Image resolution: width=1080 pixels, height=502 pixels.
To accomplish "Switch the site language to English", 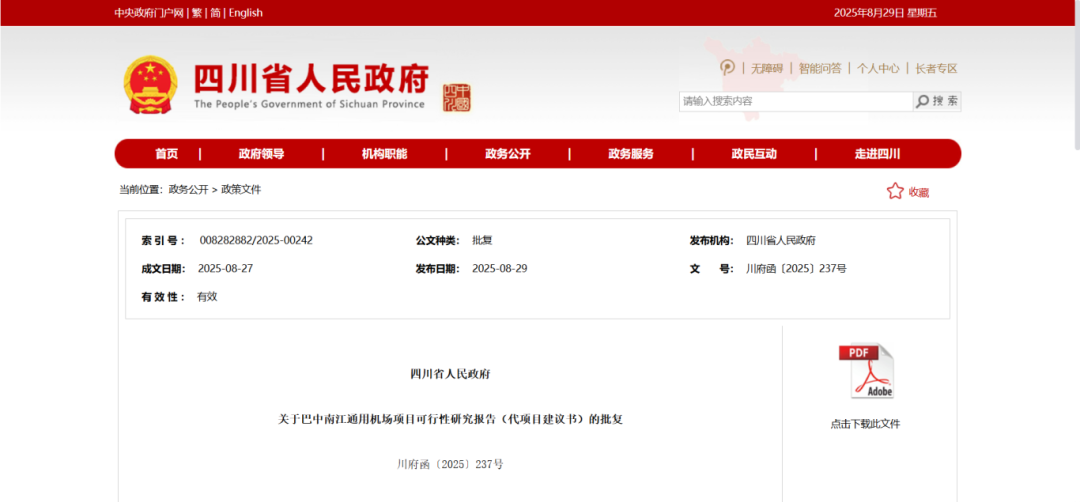I will (246, 13).
